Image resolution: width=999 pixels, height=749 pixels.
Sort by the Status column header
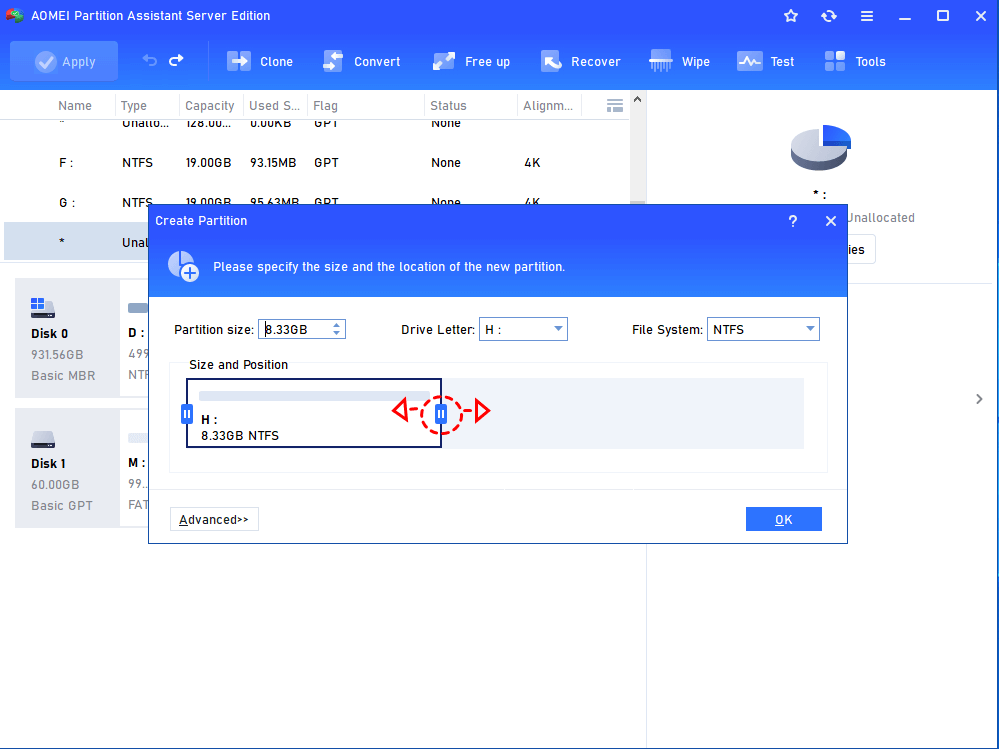pos(448,106)
